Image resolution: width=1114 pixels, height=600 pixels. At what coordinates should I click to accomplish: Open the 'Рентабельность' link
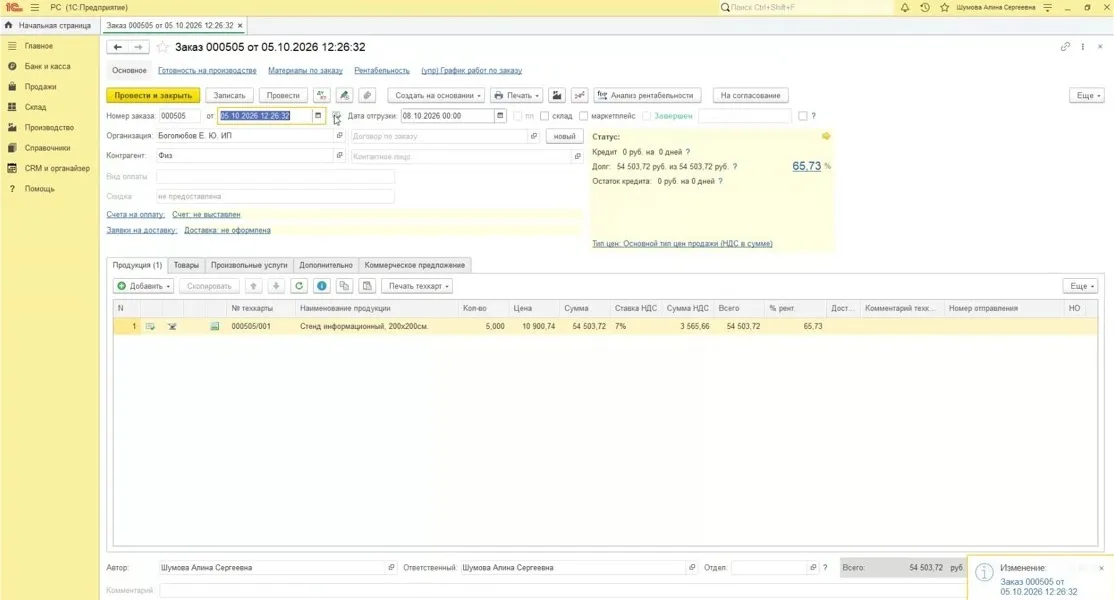[x=382, y=70]
